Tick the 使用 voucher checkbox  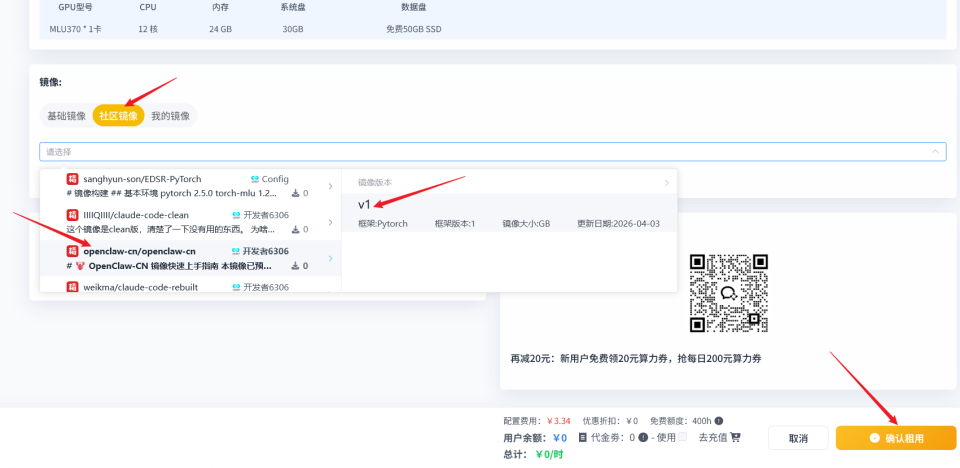coord(683,437)
